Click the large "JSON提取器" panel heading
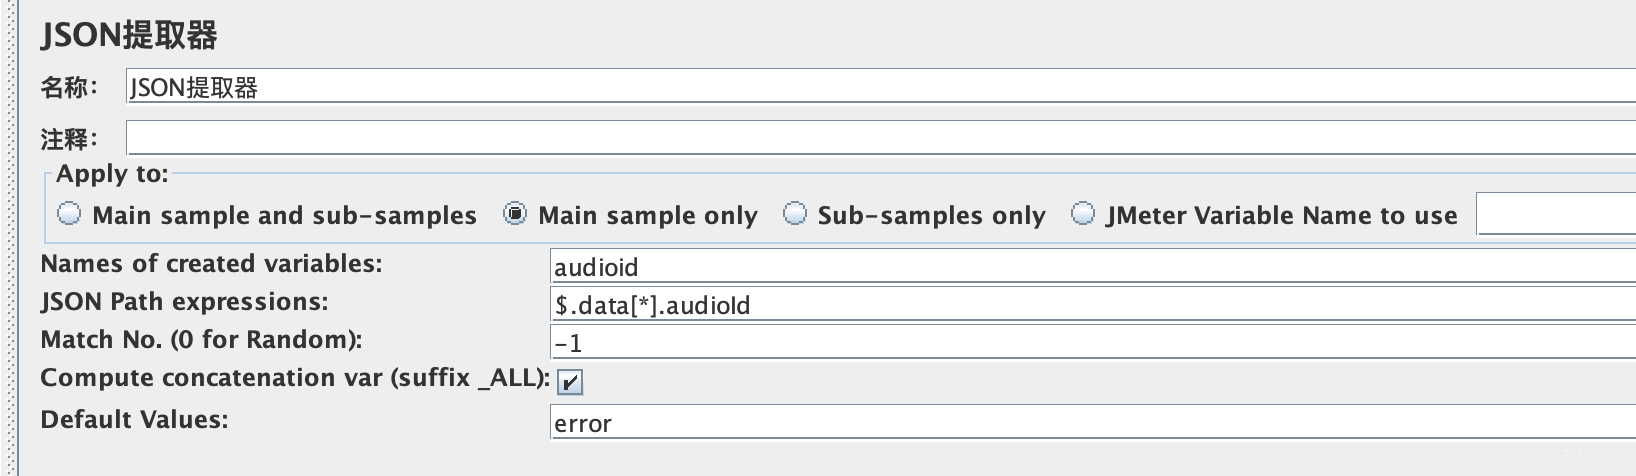 point(129,36)
